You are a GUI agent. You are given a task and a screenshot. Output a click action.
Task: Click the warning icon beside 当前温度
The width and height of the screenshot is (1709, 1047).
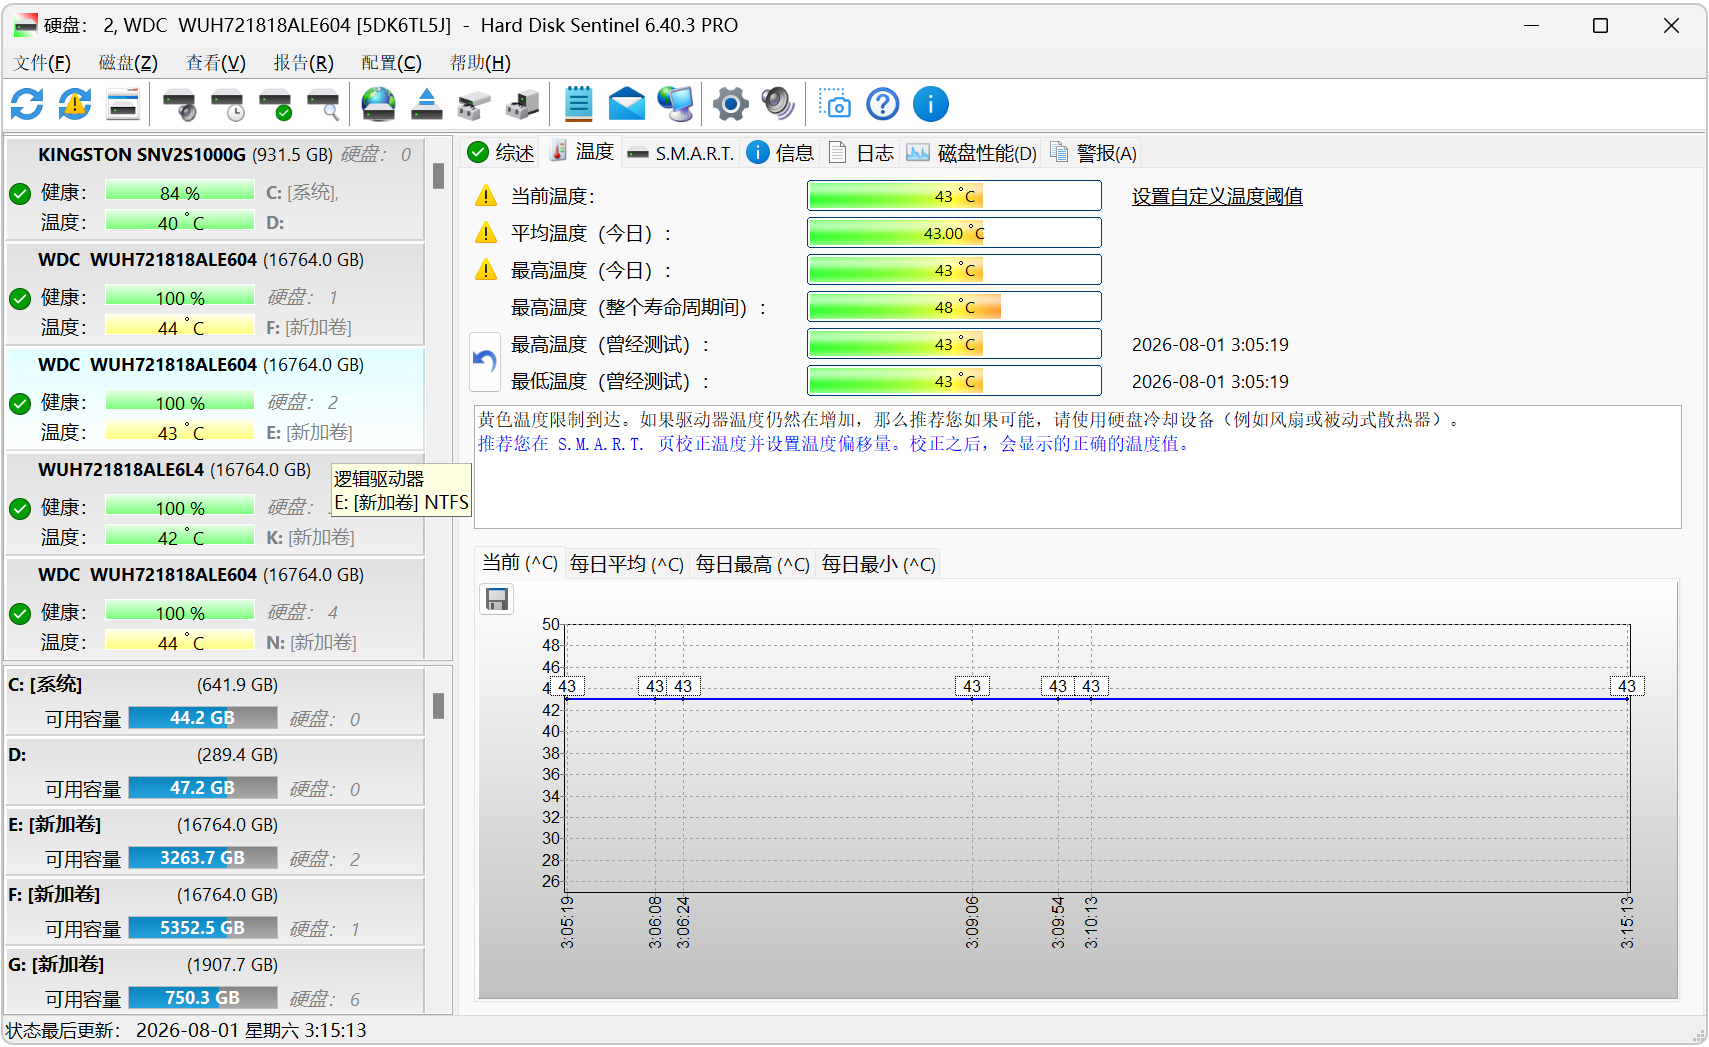(486, 196)
